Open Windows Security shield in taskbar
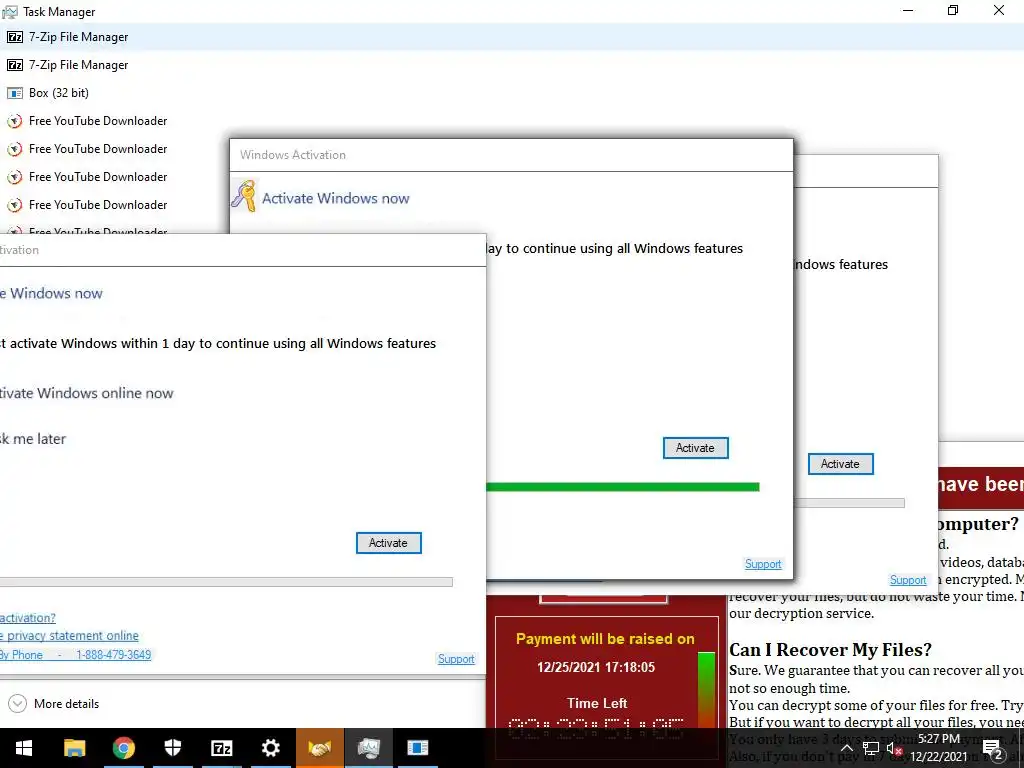The height and width of the screenshot is (768, 1024). 172,748
